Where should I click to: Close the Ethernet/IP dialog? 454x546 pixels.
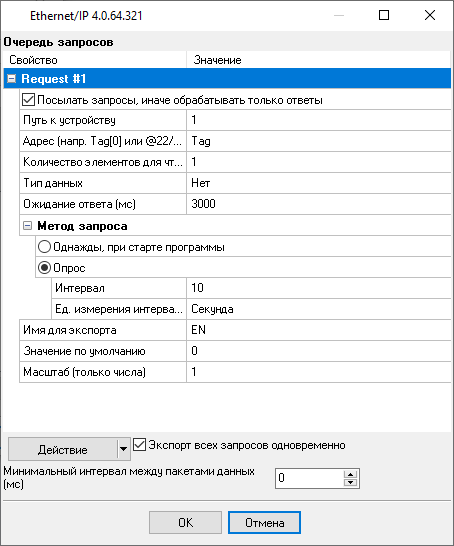(x=430, y=15)
